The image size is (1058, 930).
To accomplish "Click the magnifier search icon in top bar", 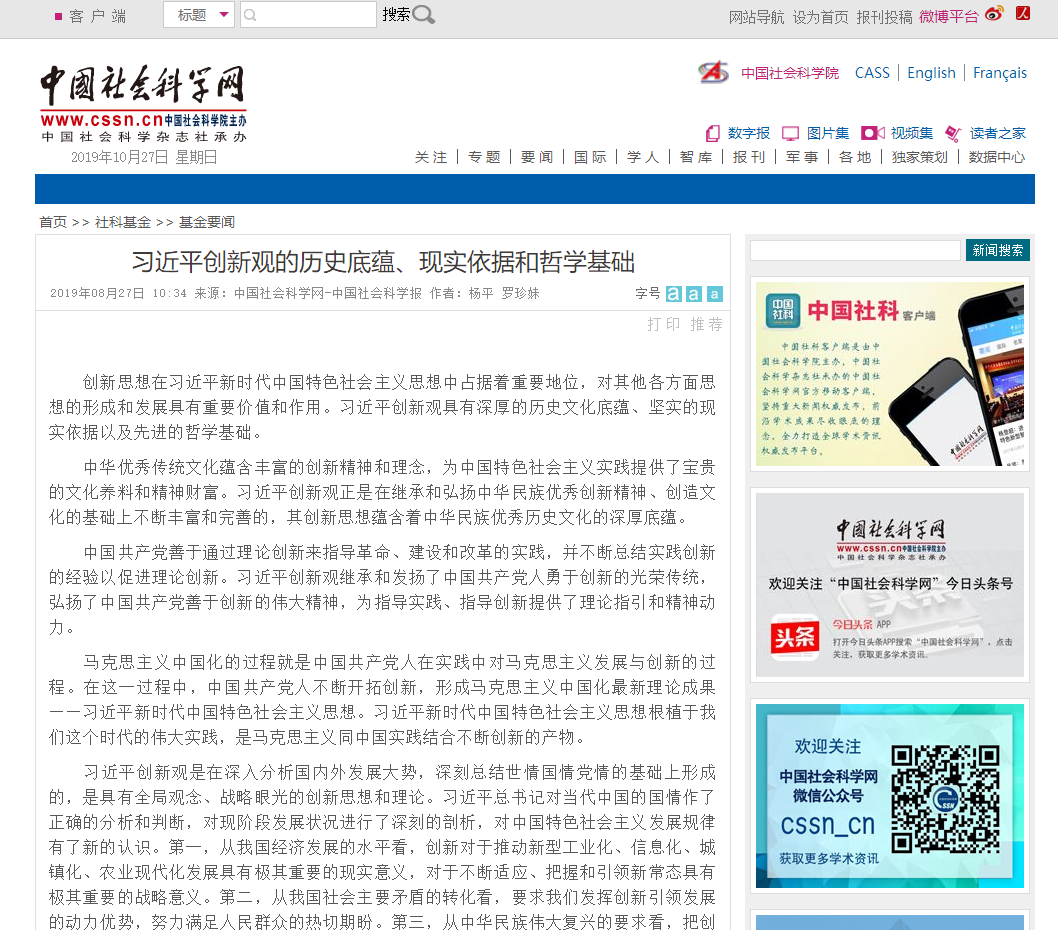I will click(424, 14).
